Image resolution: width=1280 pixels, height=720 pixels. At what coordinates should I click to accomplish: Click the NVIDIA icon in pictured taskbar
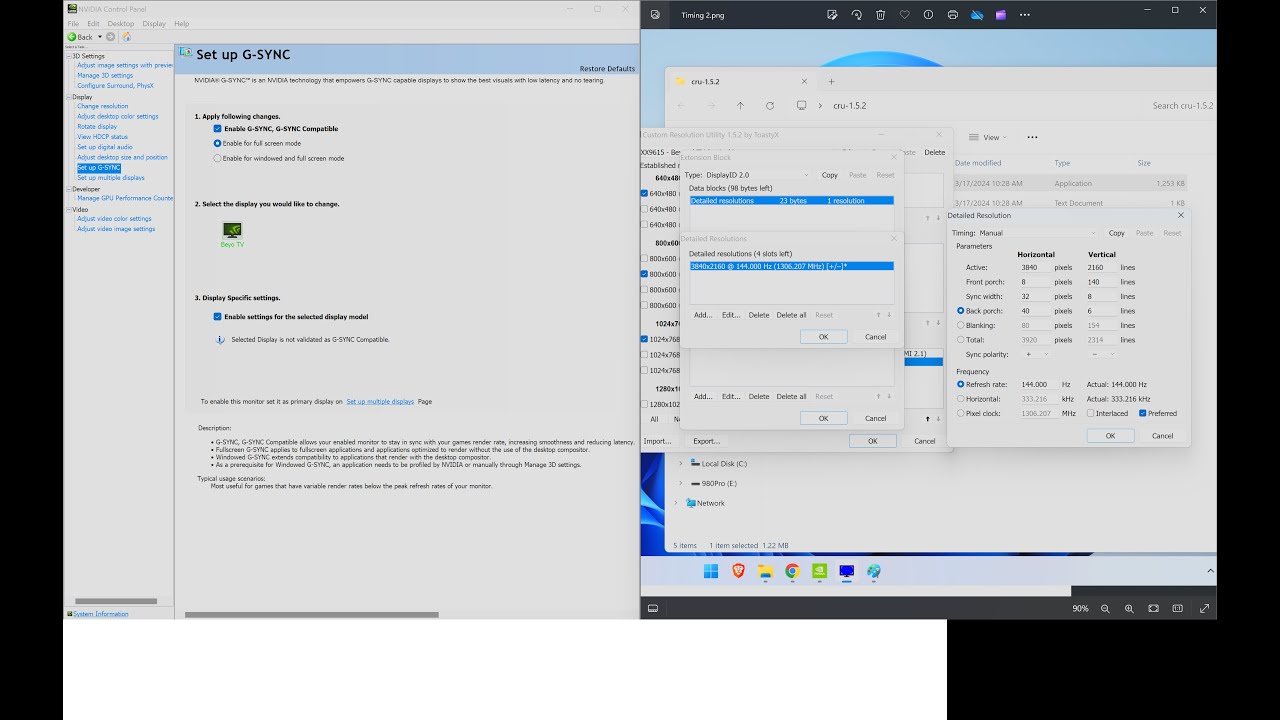click(x=819, y=571)
